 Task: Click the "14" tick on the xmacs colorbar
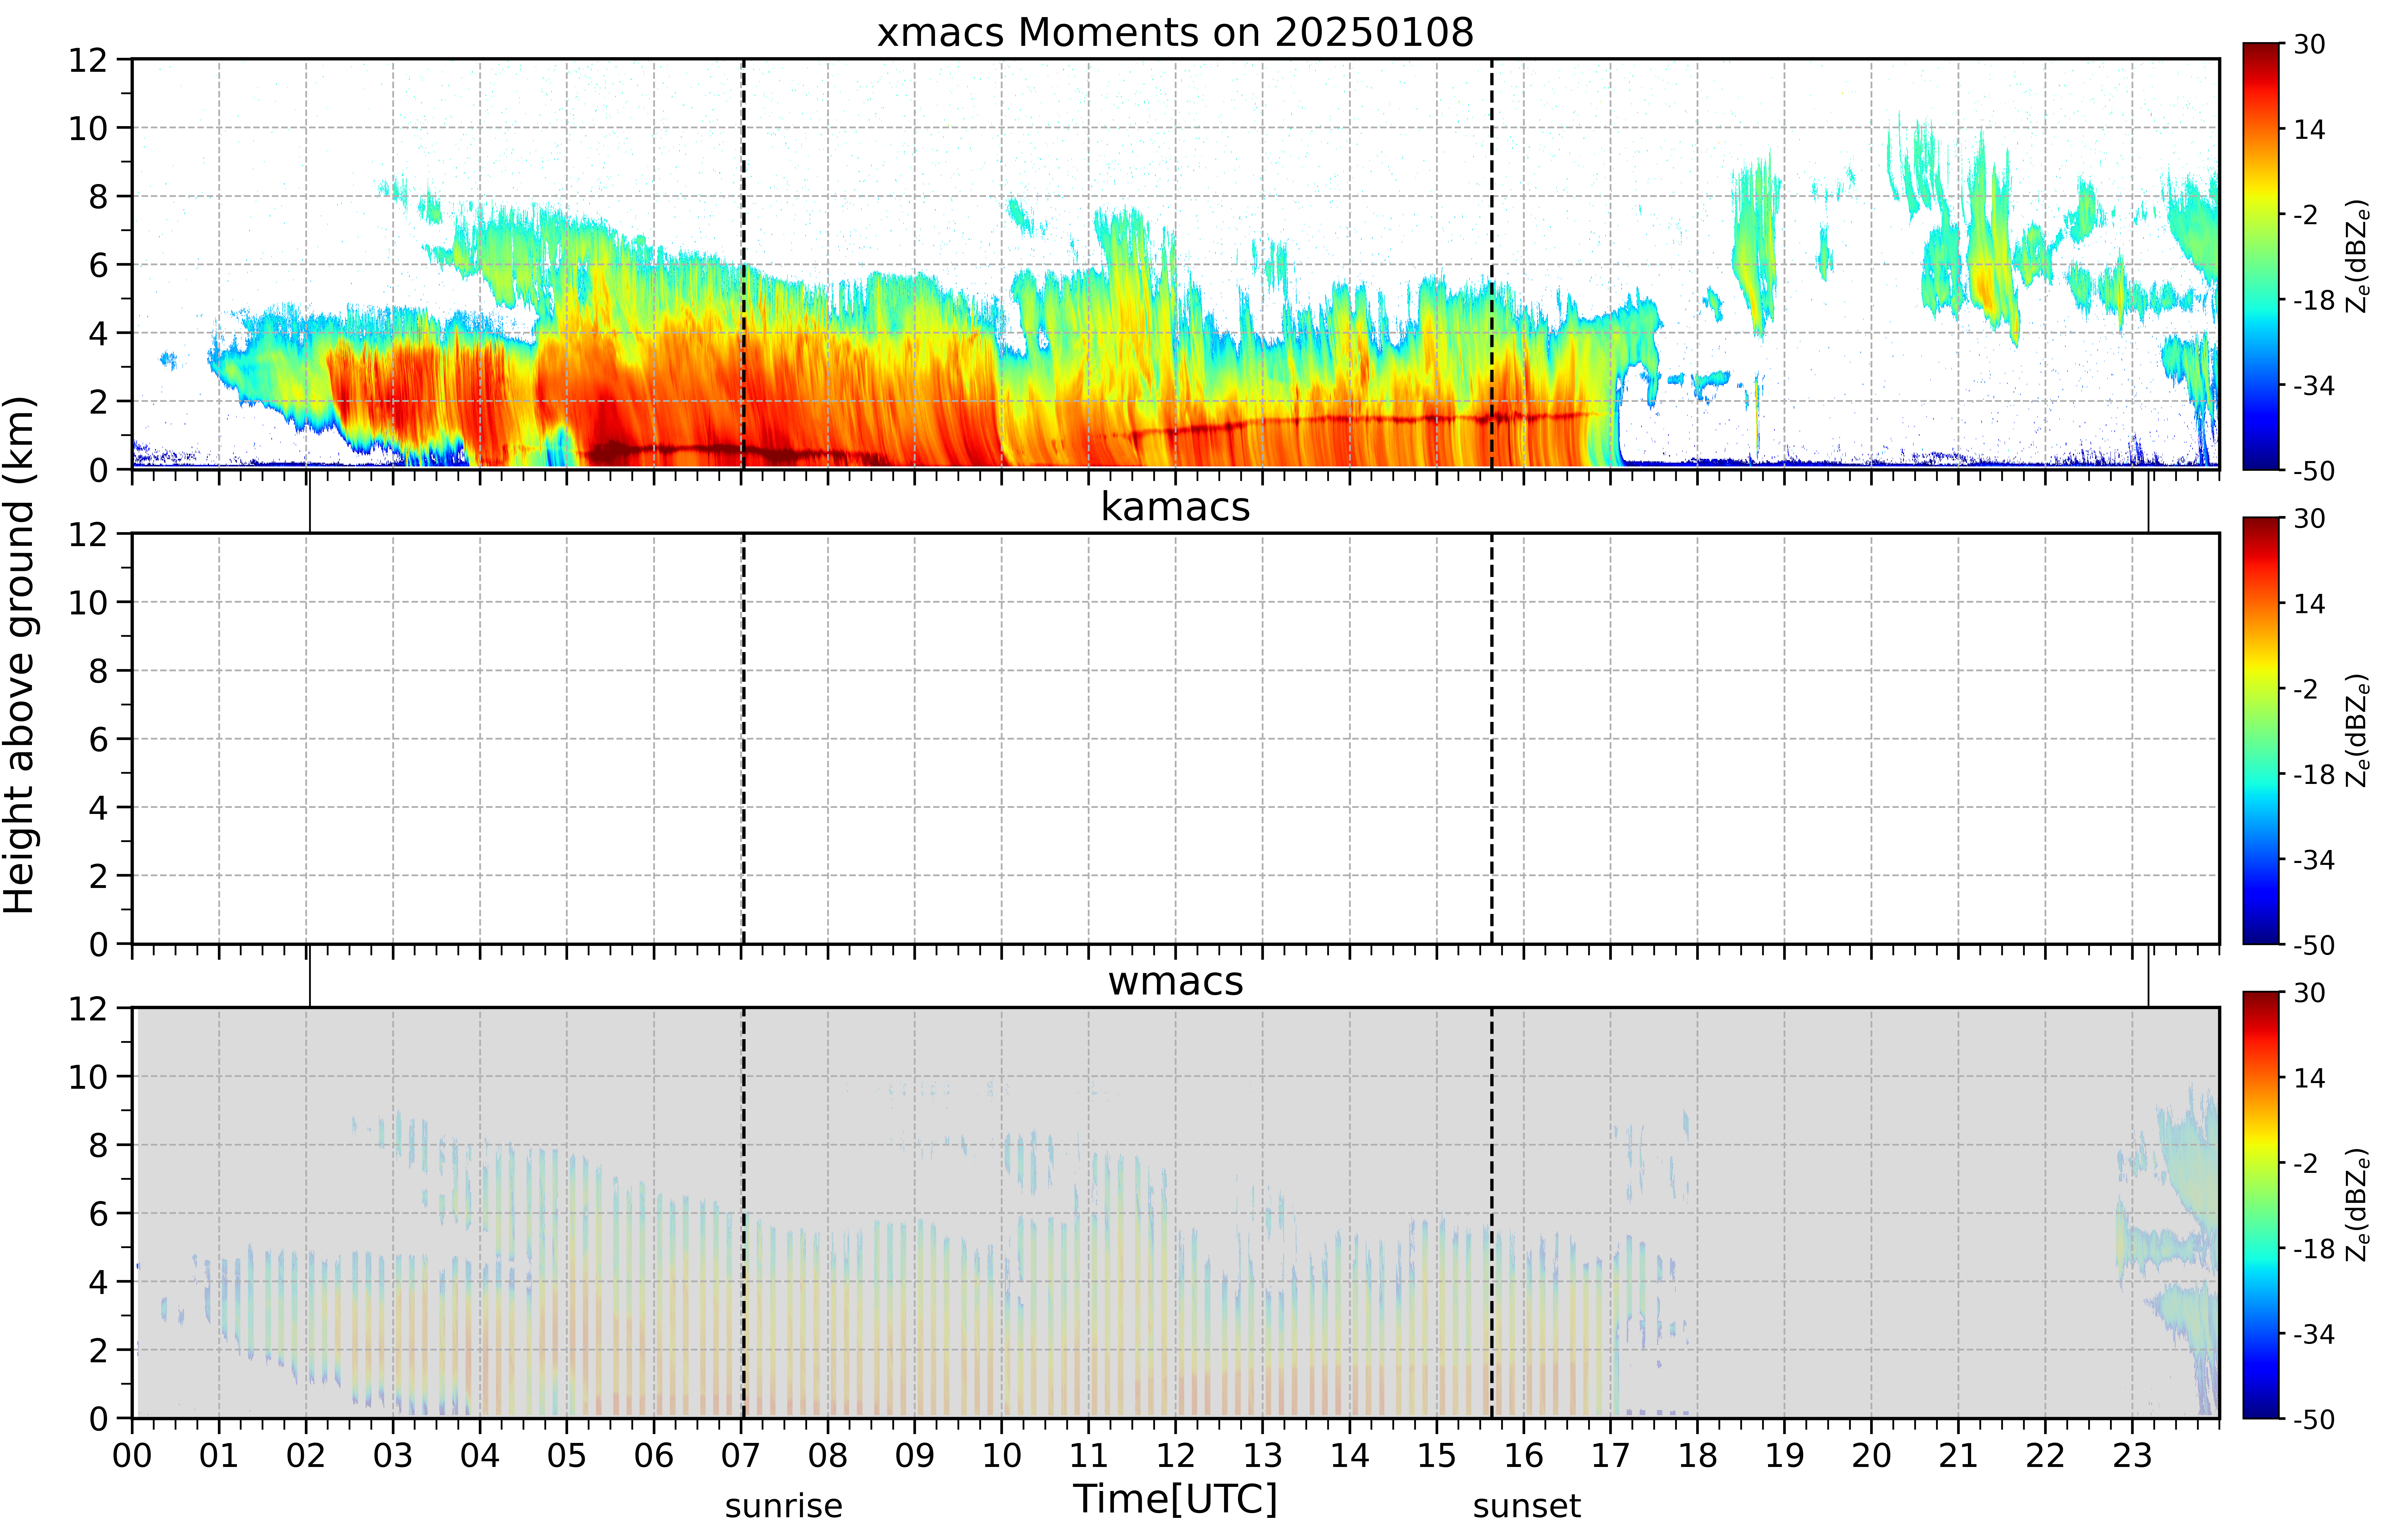(x=2309, y=129)
